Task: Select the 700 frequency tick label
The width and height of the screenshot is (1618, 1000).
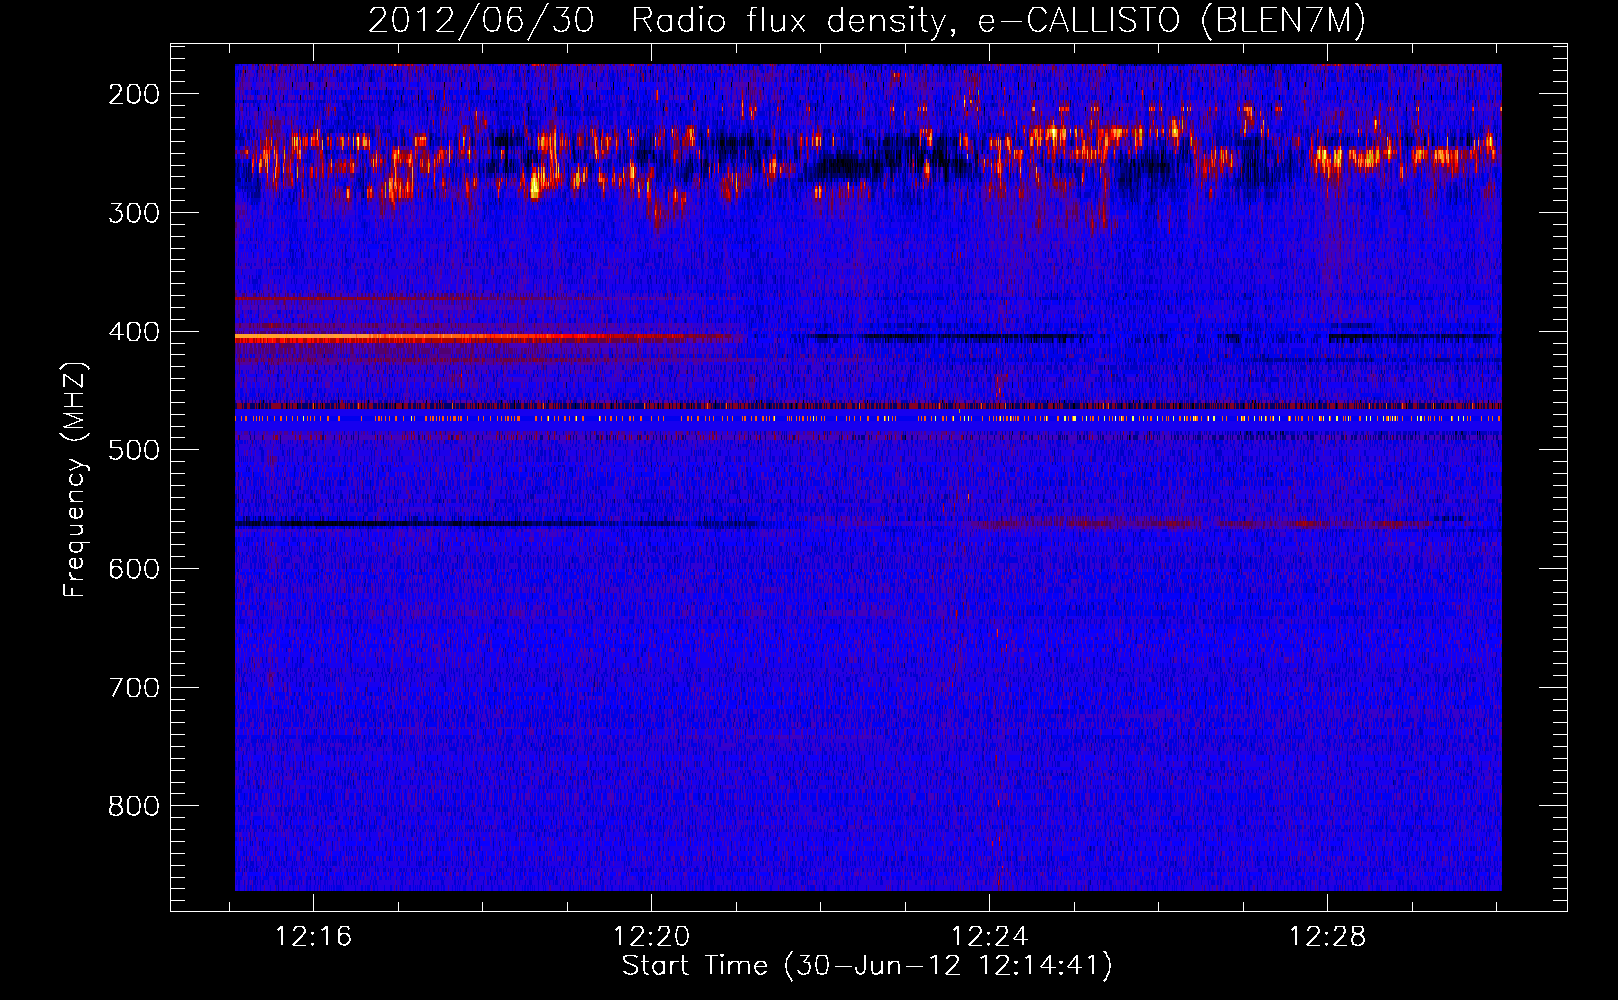Action: click(x=134, y=688)
